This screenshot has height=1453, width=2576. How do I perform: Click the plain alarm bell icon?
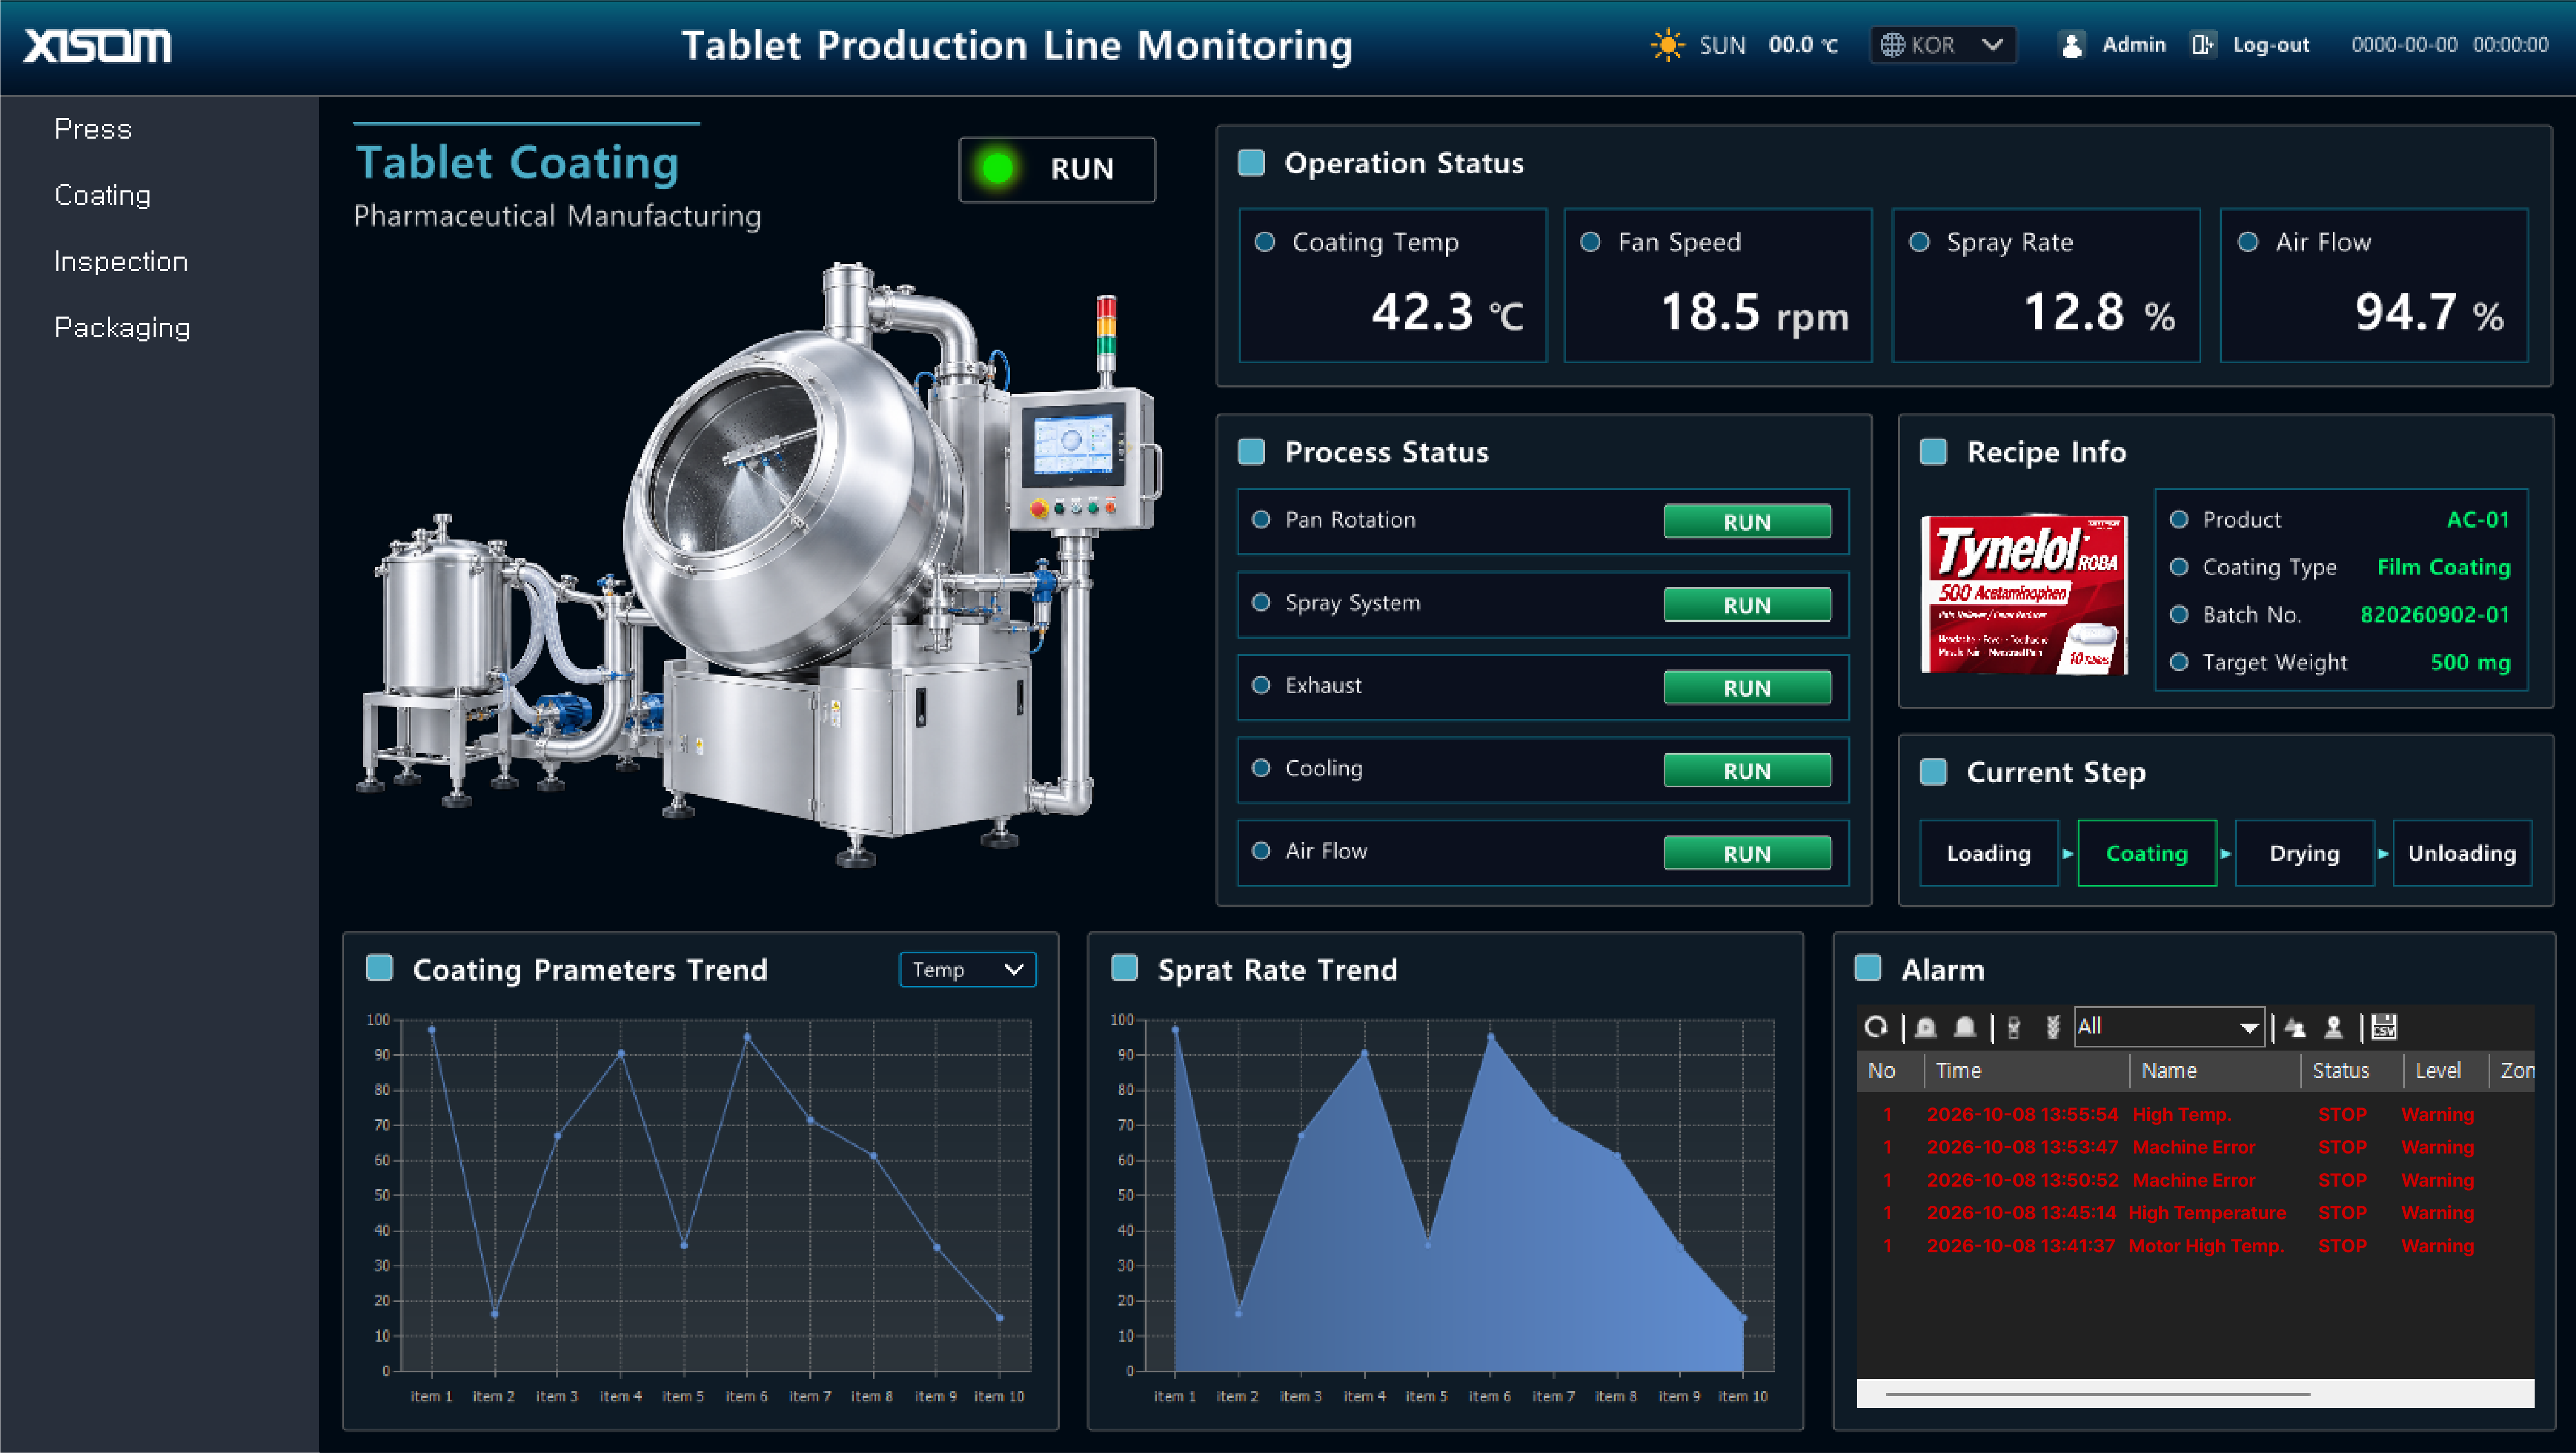pos(1965,1027)
